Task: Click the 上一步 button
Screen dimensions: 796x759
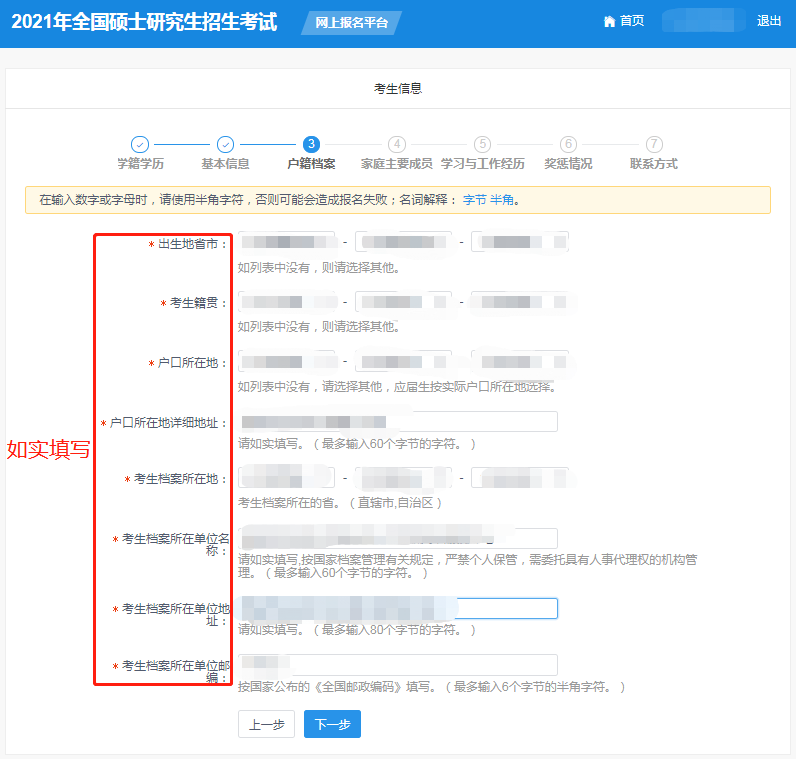Action: coord(266,724)
